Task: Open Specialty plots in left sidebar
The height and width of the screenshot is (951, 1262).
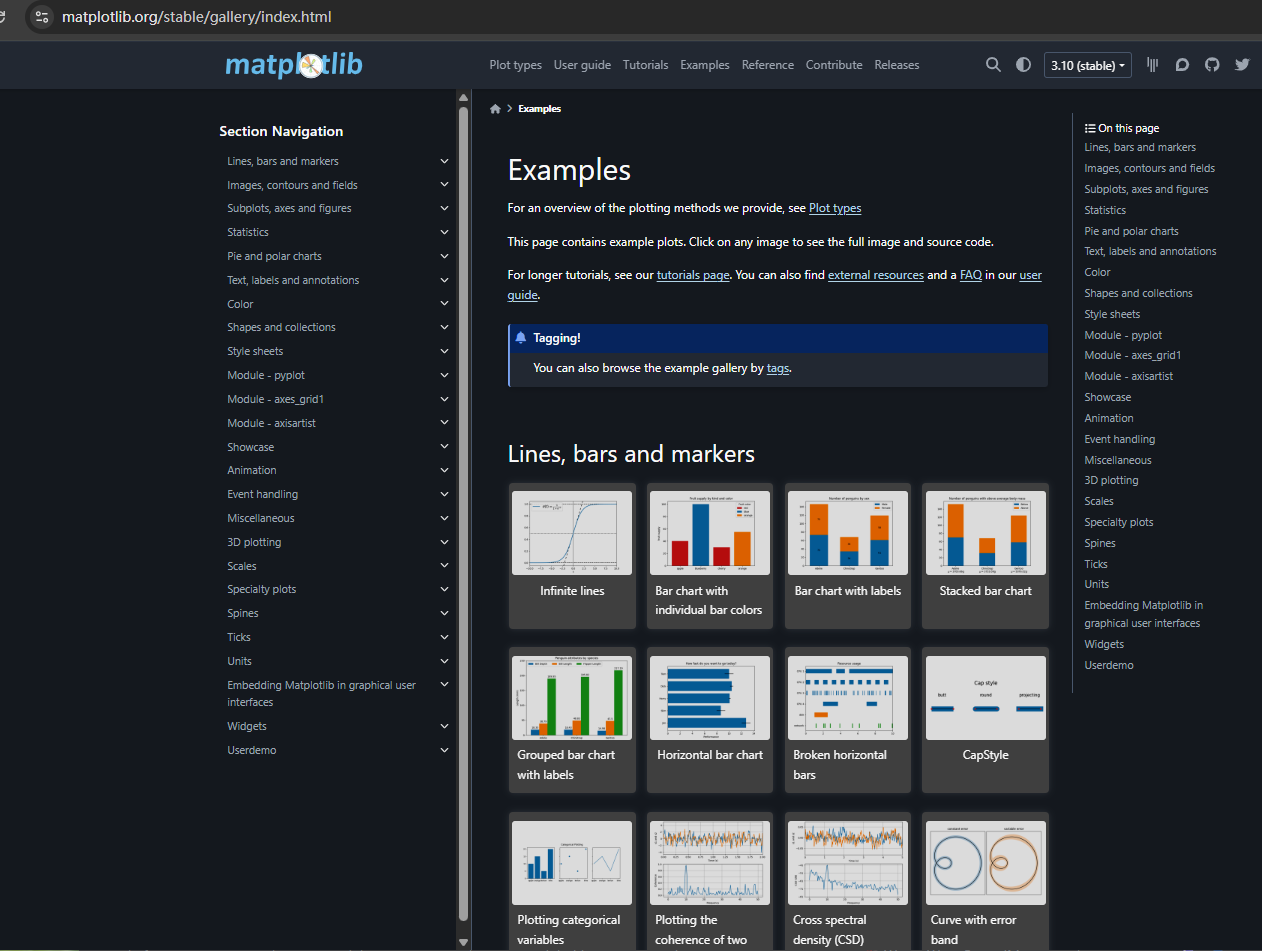Action: click(x=262, y=589)
